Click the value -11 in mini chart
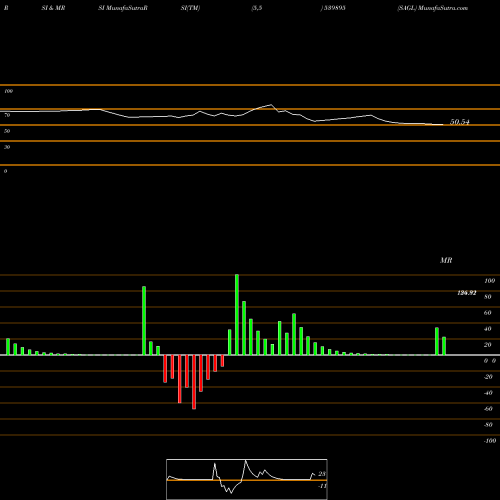The width and height of the screenshot is (500, 500). pyautogui.click(x=322, y=486)
